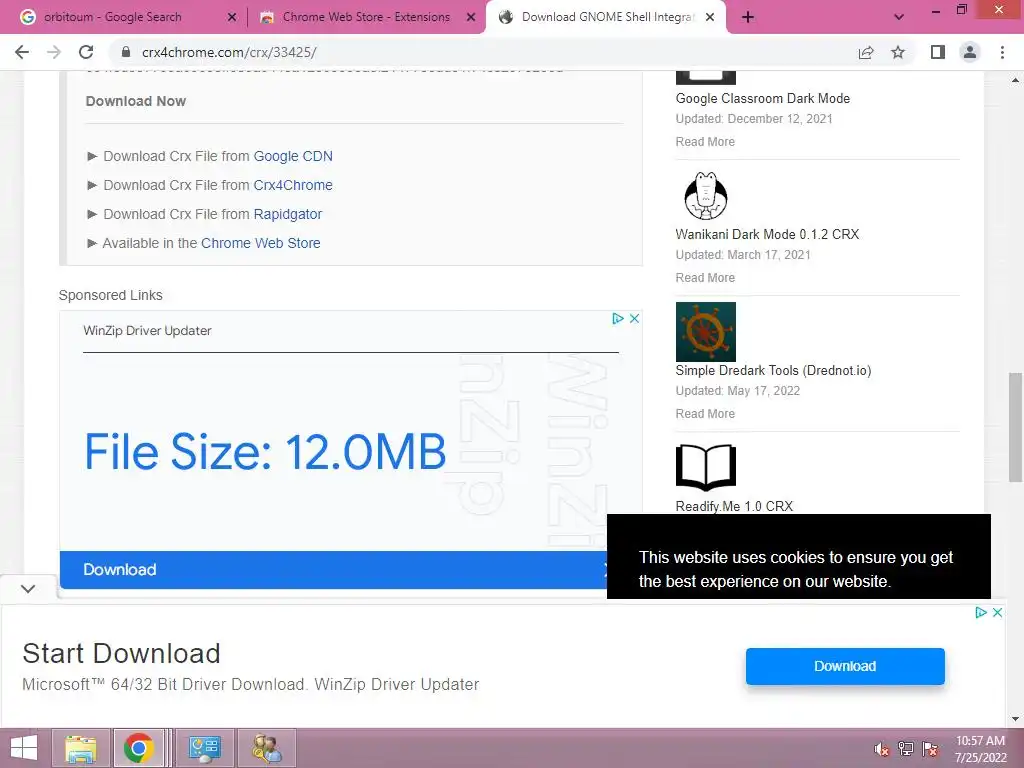Image resolution: width=1024 pixels, height=768 pixels.
Task: Open Simple Dredark Tools (Drednot.io) link
Action: 773,370
